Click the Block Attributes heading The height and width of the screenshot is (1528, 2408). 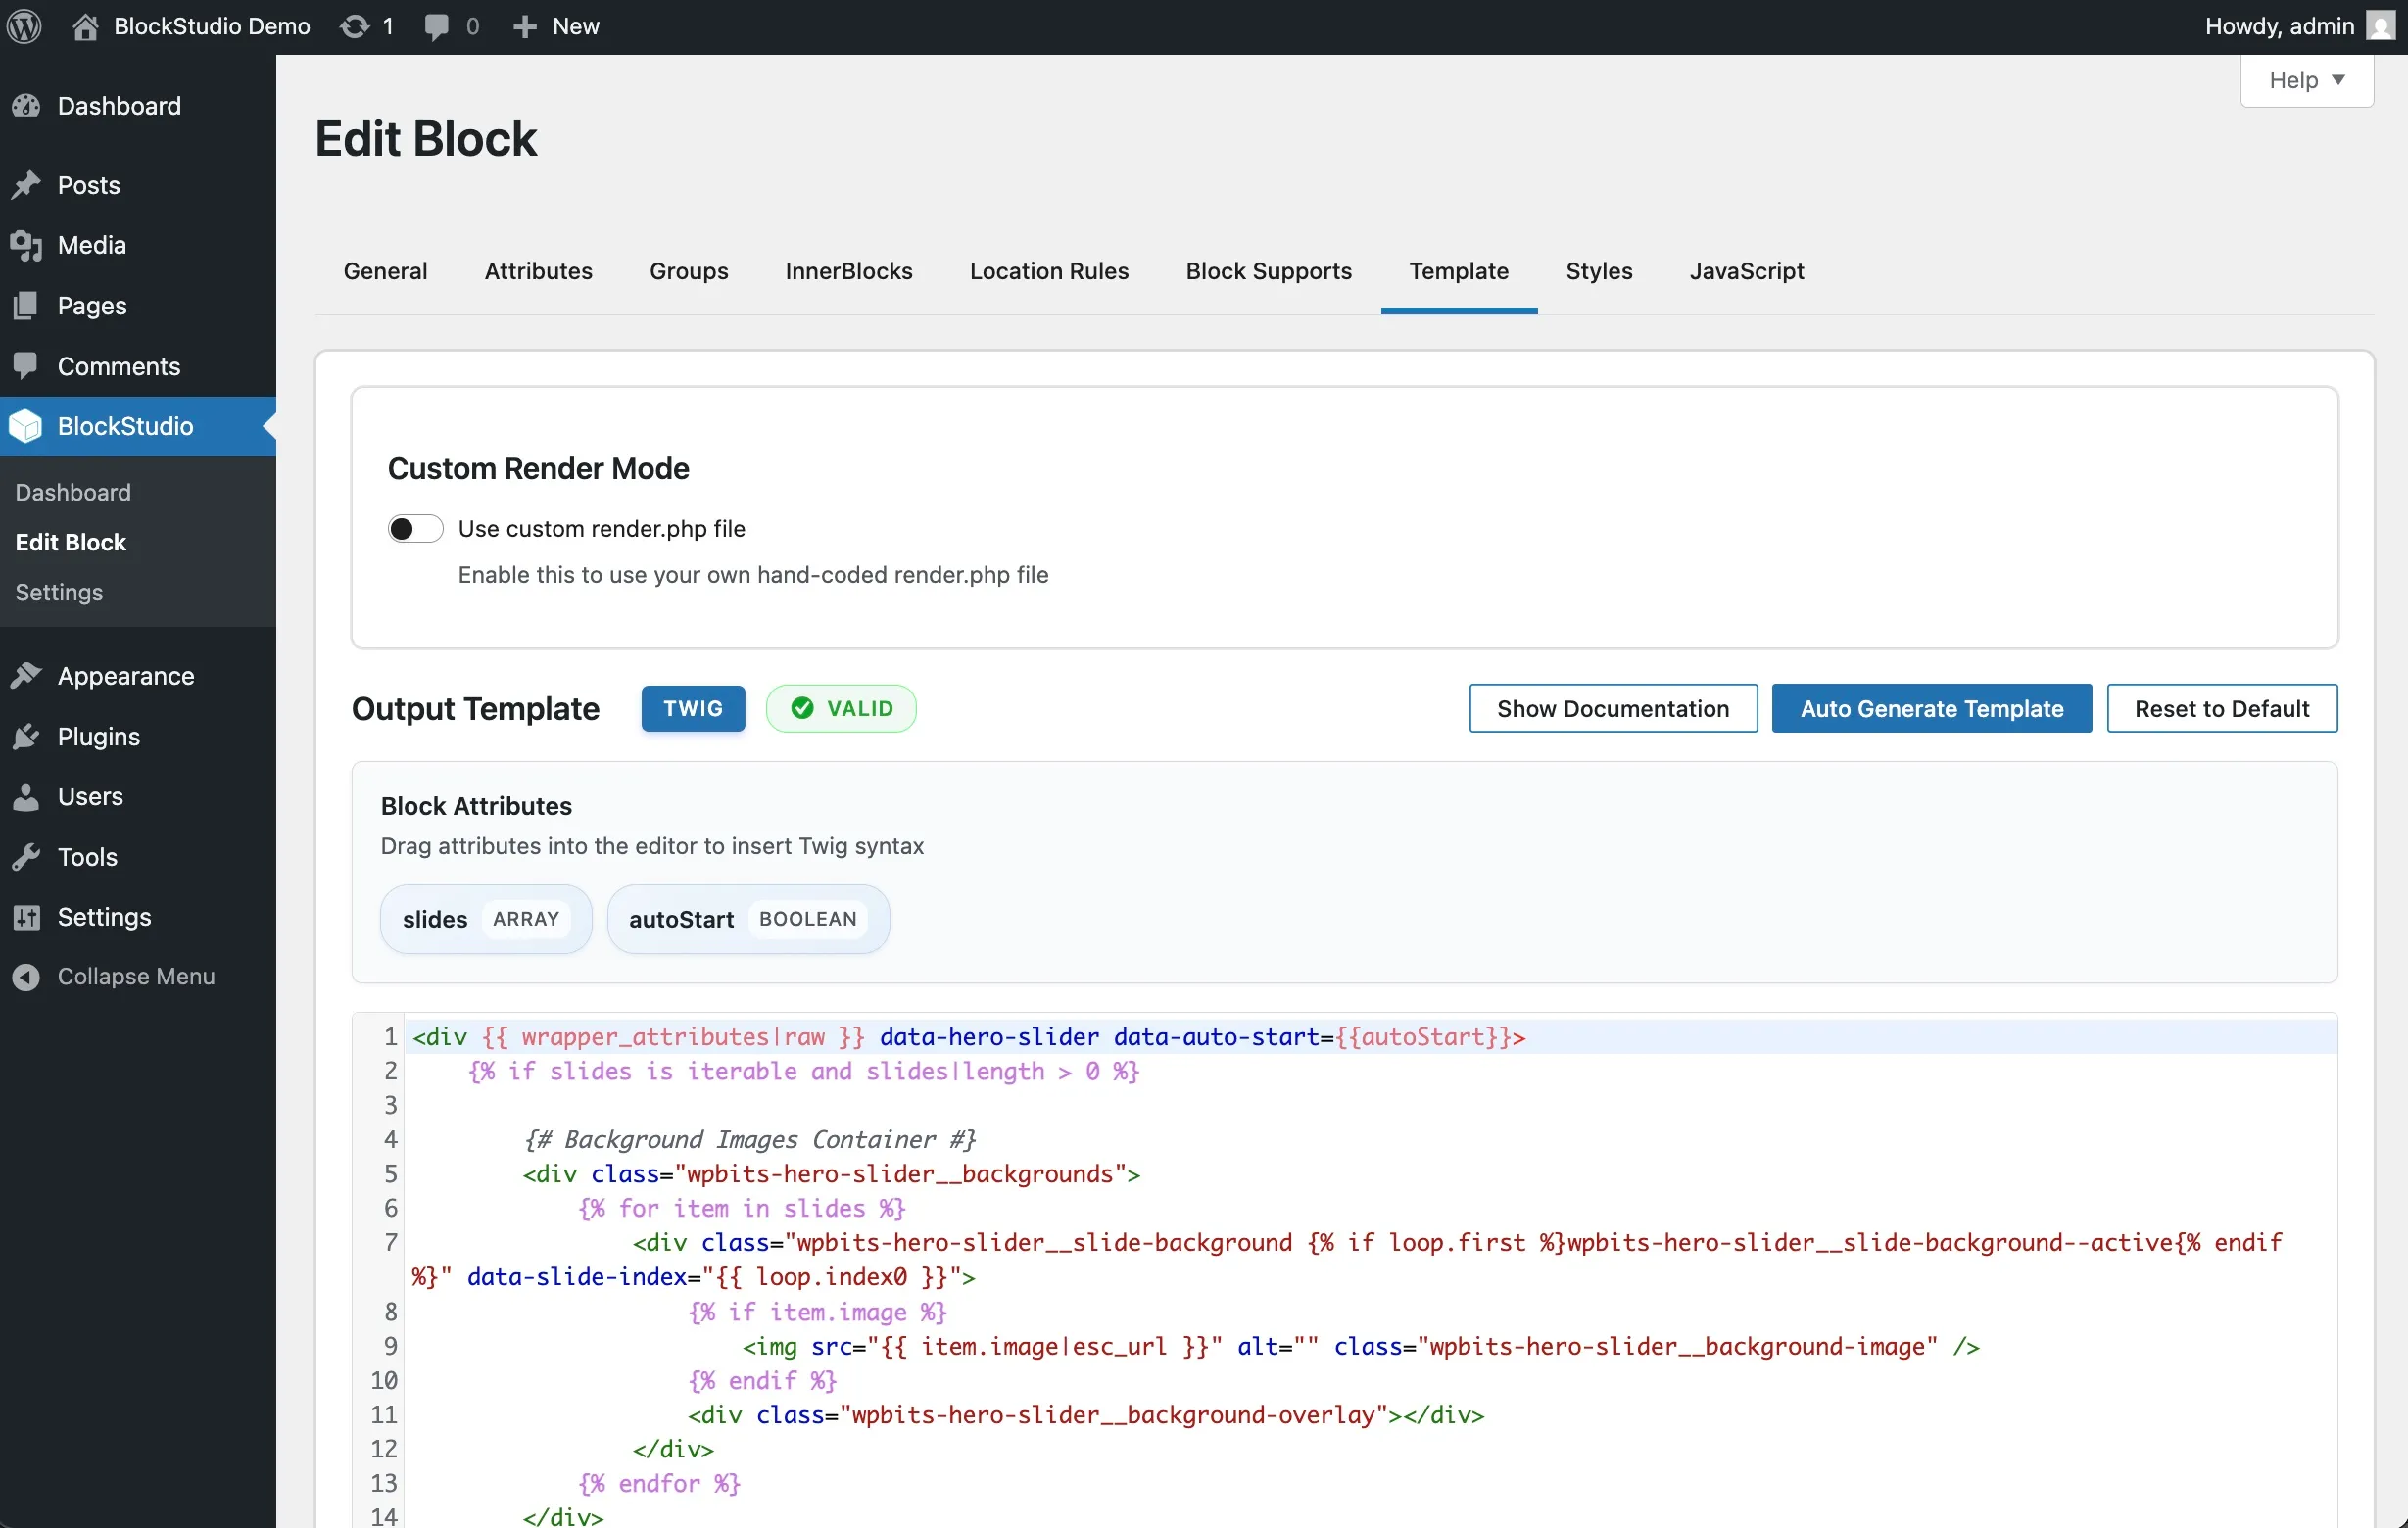pyautogui.click(x=476, y=806)
